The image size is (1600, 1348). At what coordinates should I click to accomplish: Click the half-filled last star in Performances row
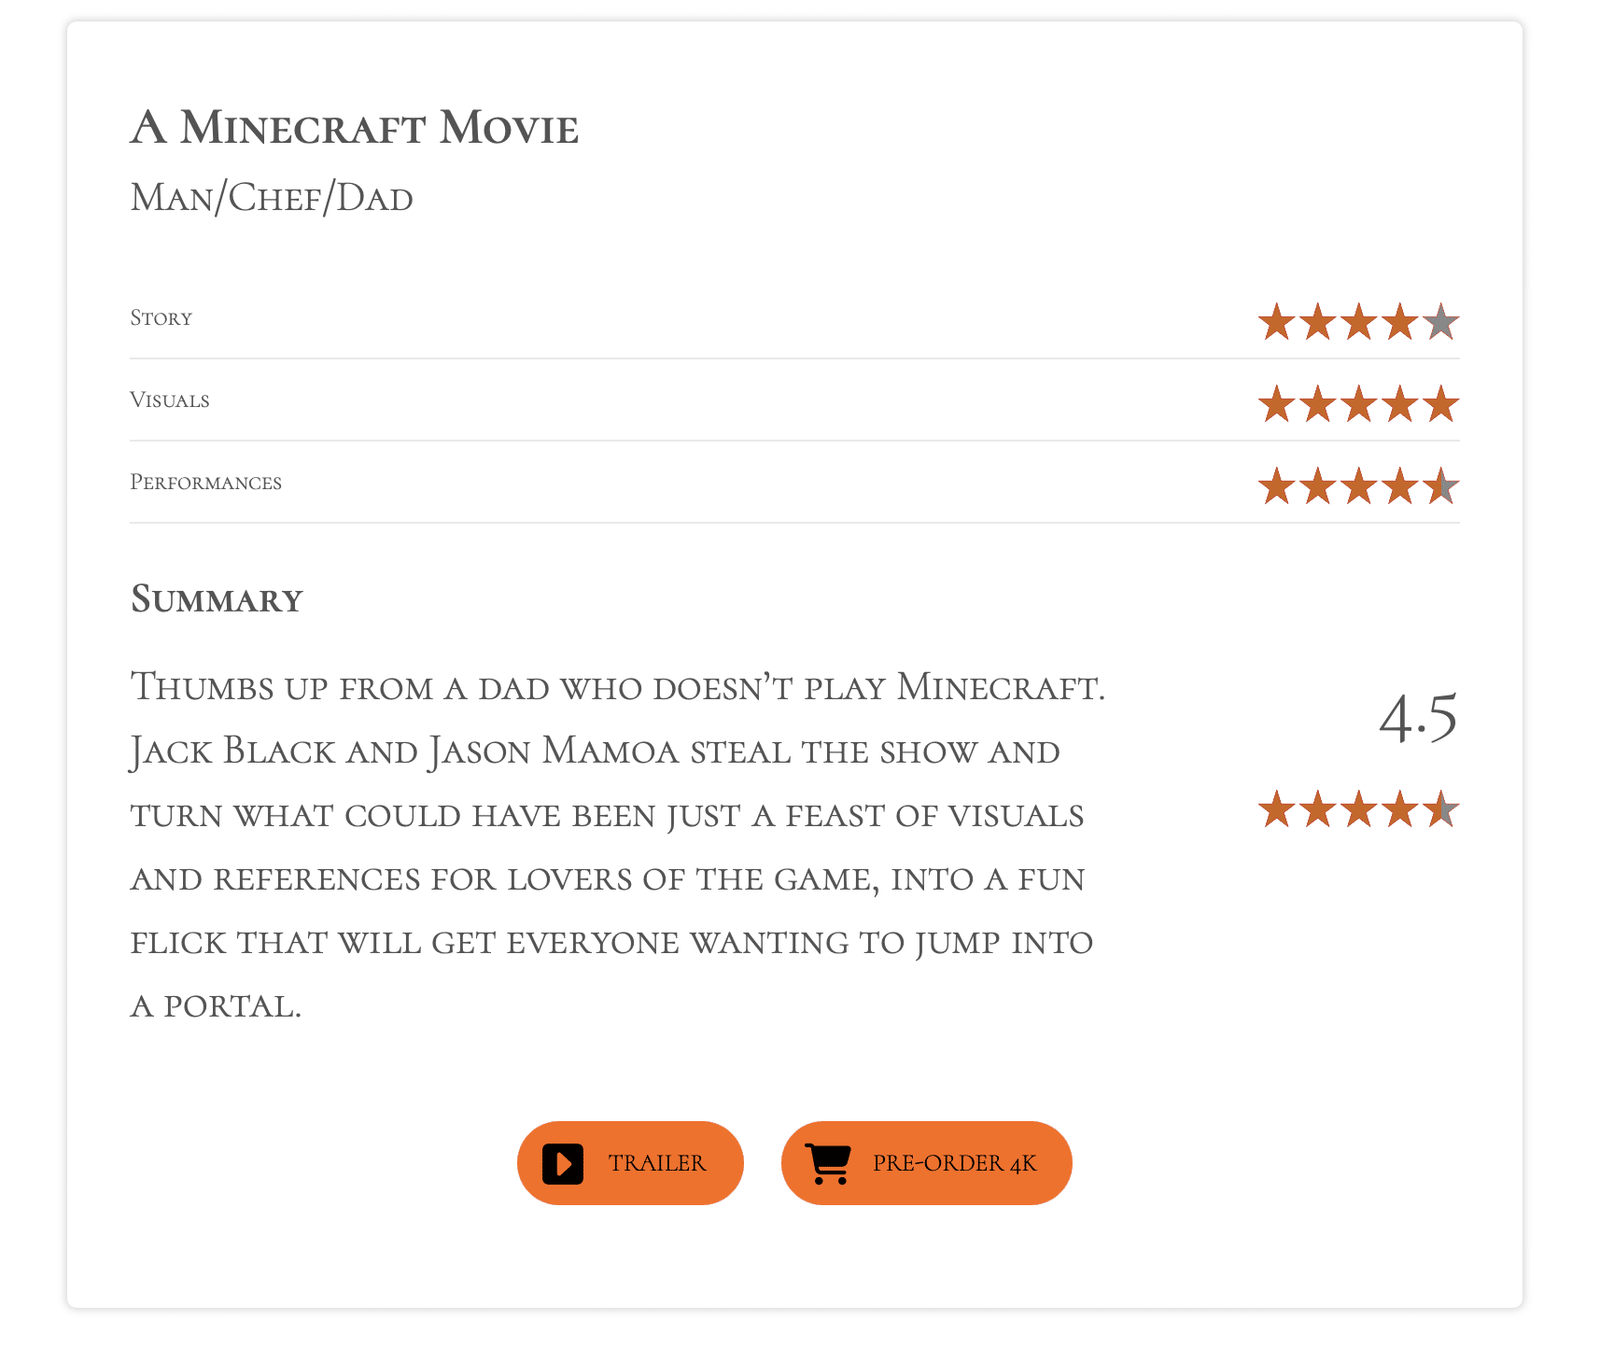[x=1441, y=487]
